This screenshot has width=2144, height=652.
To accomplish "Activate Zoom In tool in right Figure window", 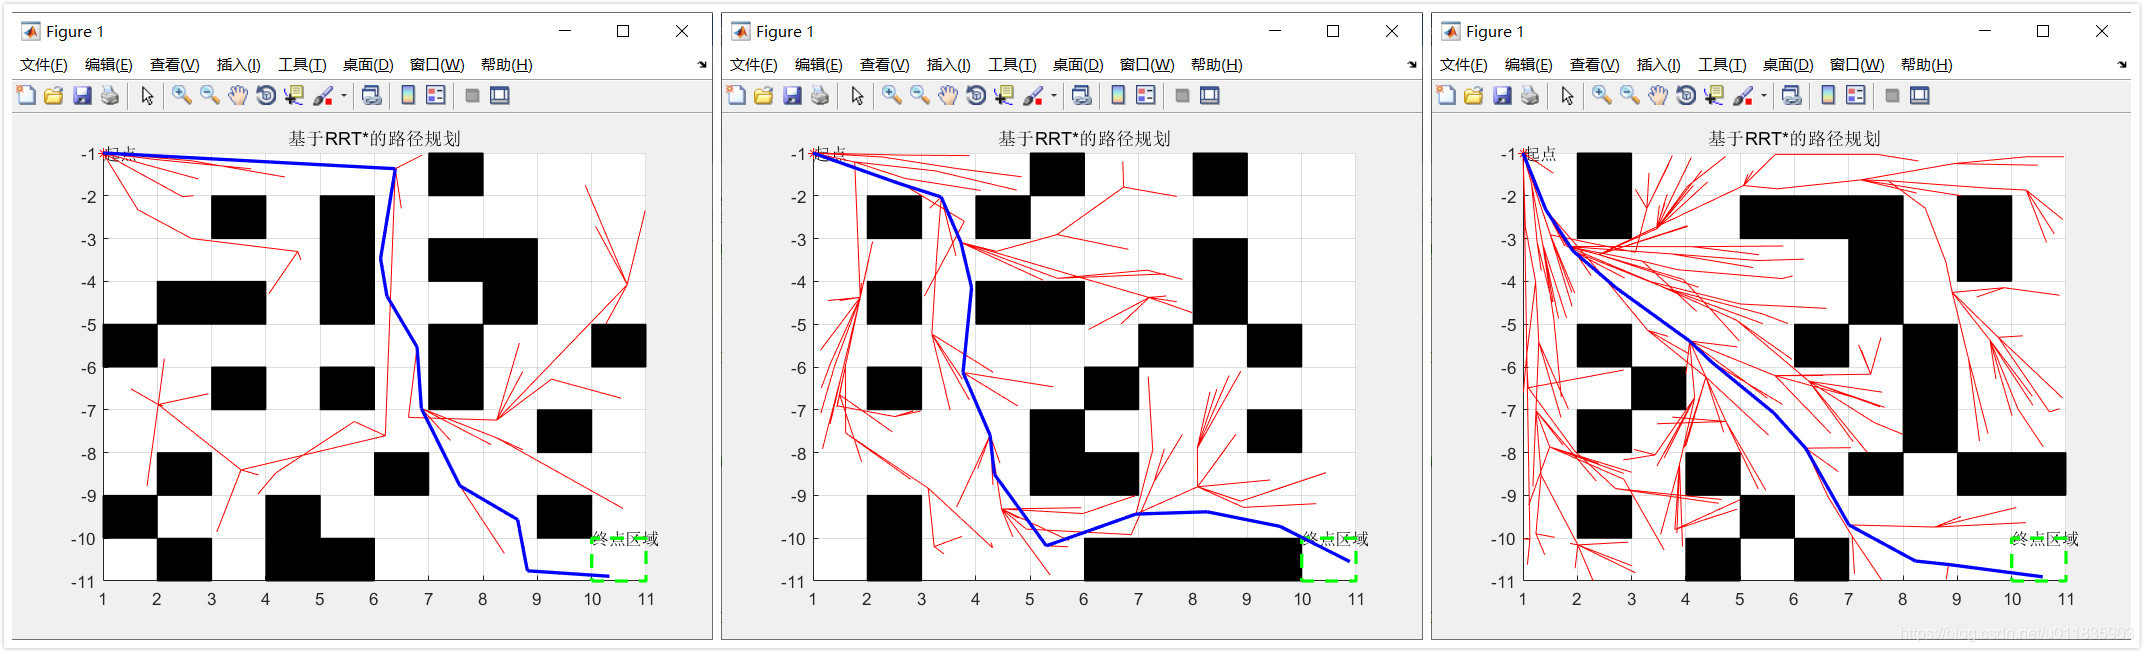I will click(x=1602, y=95).
